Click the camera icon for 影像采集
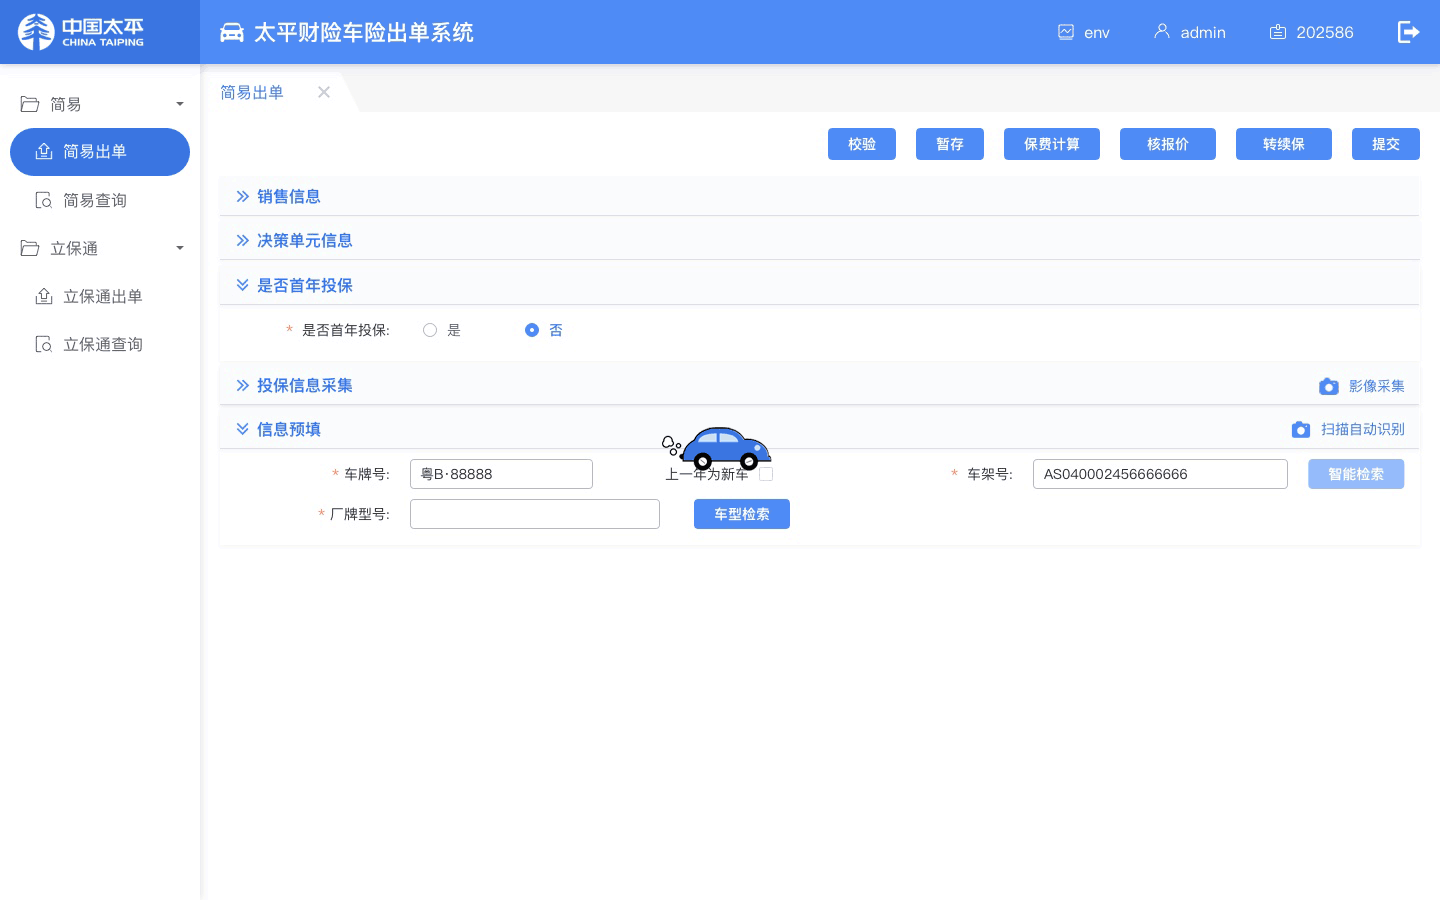 click(1329, 386)
